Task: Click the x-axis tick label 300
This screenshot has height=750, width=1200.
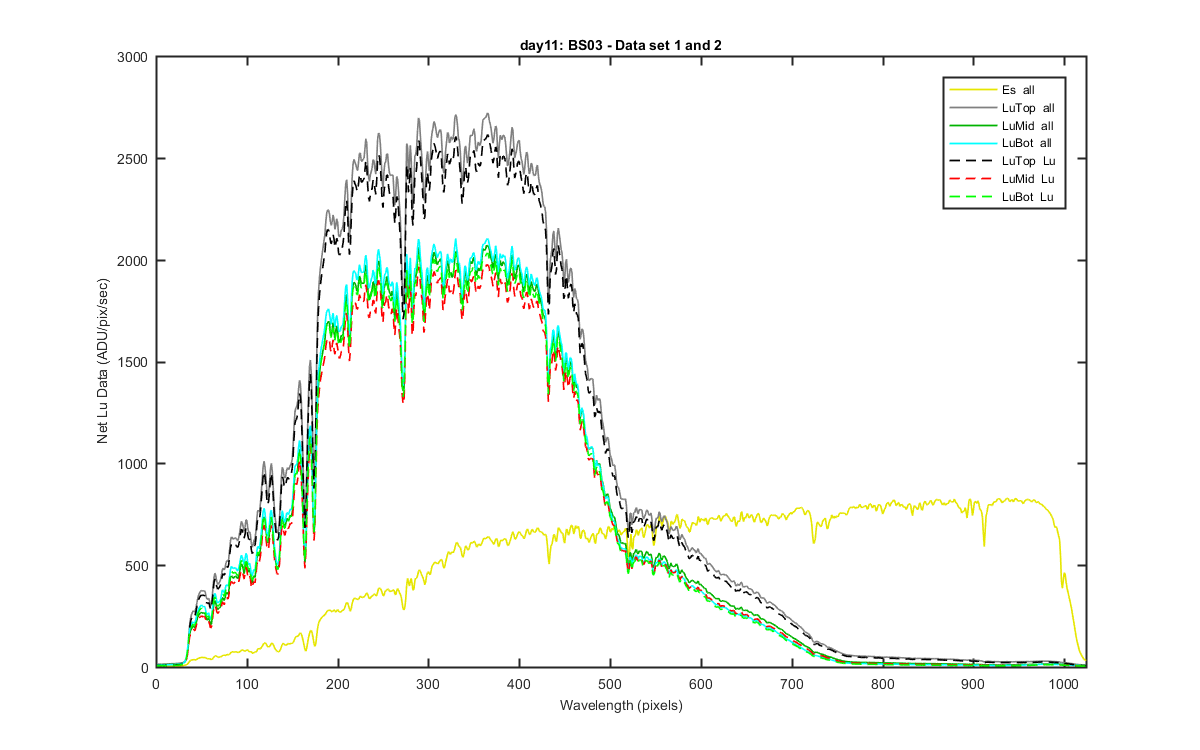Action: pyautogui.click(x=429, y=684)
